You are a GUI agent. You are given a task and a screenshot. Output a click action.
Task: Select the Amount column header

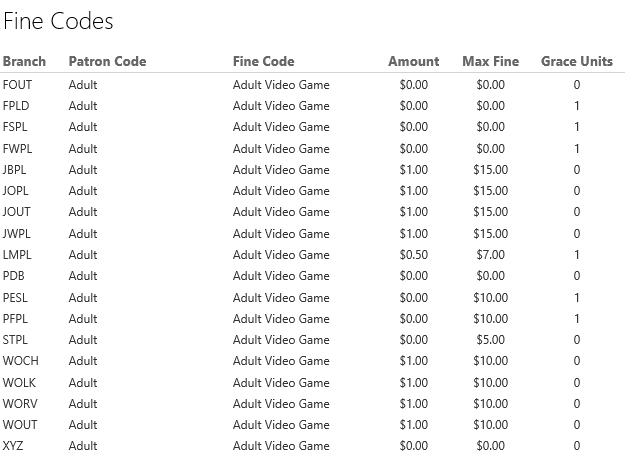pos(413,61)
